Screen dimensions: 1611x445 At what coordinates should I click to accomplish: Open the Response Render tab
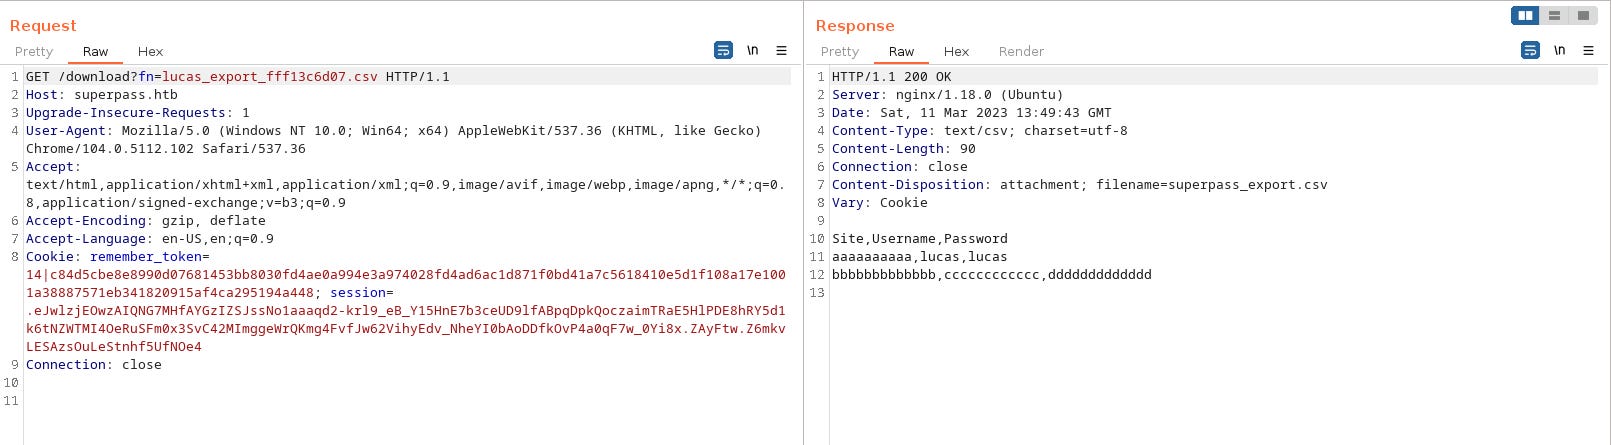point(1021,51)
